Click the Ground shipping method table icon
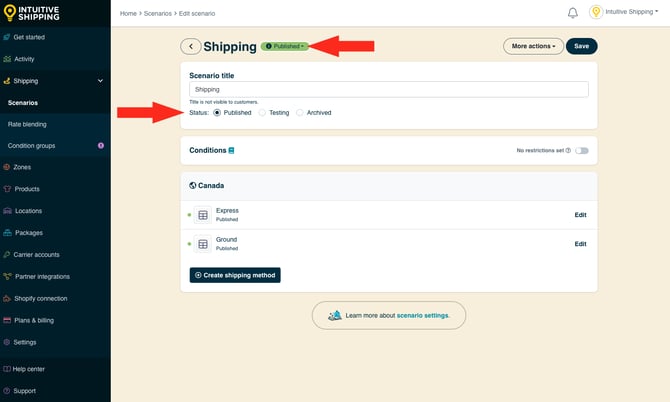Viewport: 670px width, 402px height. 203,244
